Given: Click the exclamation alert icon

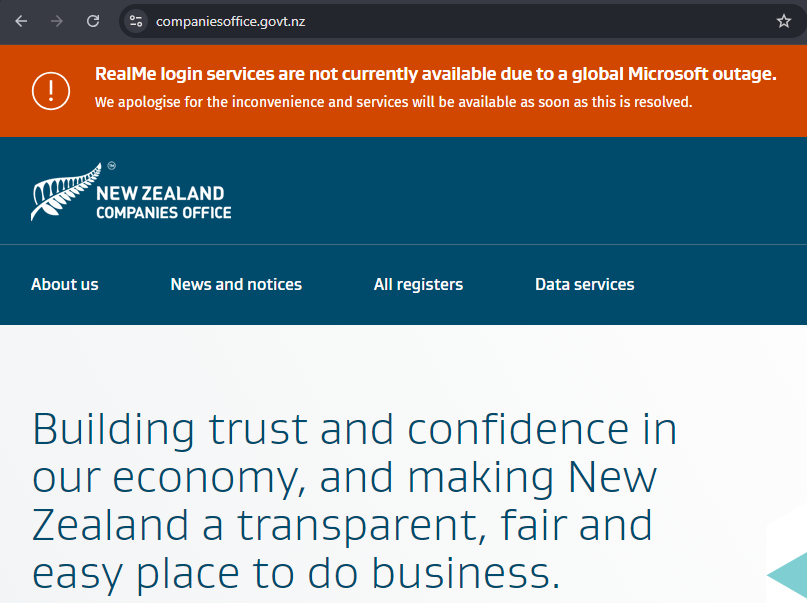Looking at the screenshot, I should point(50,90).
